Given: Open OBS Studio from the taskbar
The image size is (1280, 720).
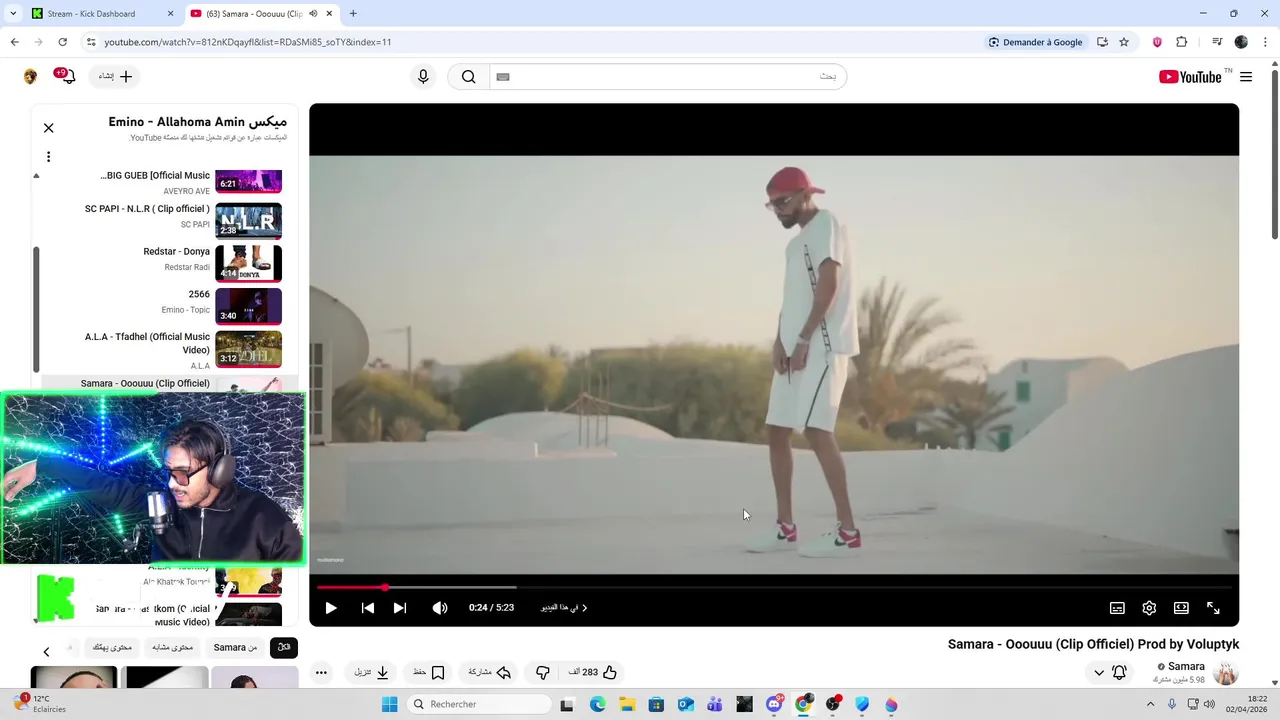Looking at the screenshot, I should pyautogui.click(x=833, y=704).
